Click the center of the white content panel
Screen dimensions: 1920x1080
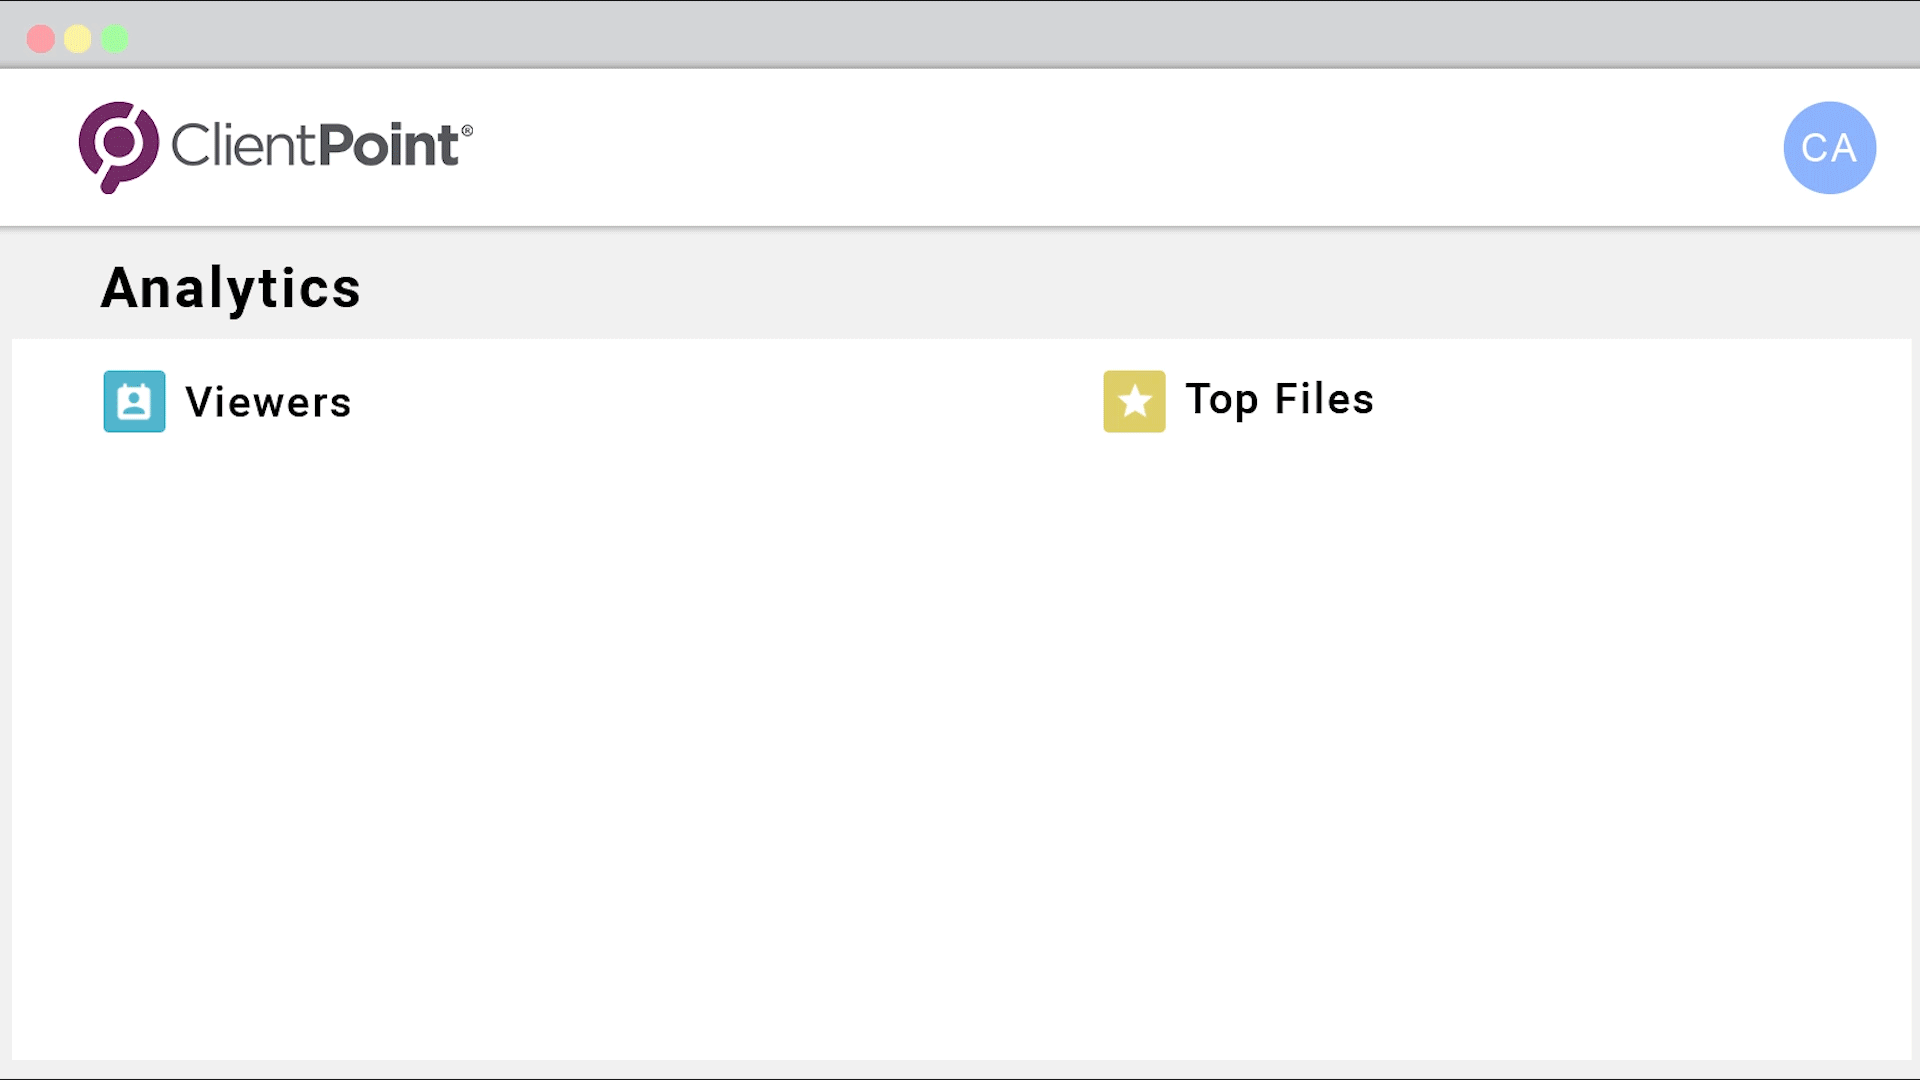click(960, 700)
